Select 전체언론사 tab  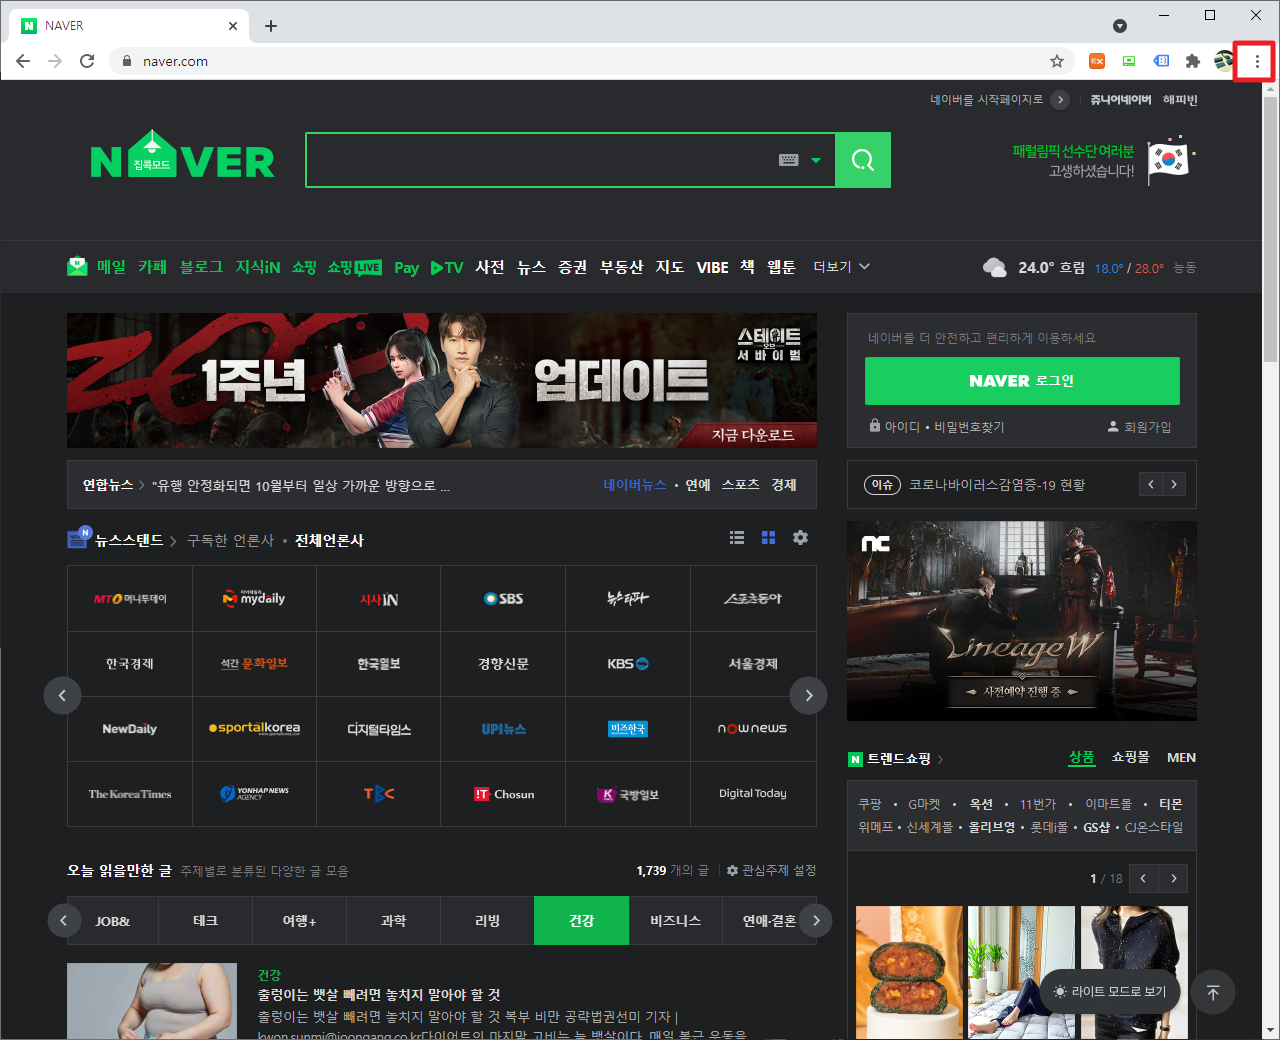click(329, 540)
